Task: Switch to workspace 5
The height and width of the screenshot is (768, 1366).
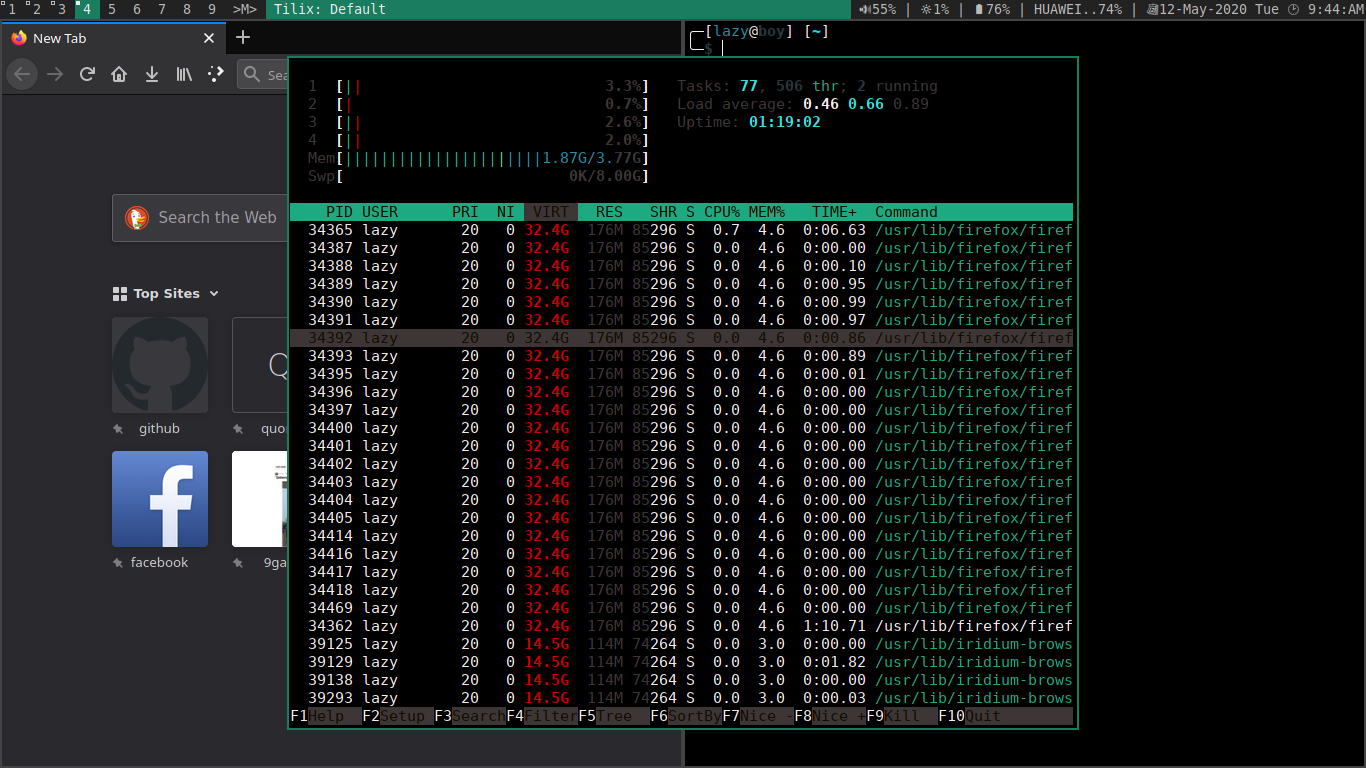Action: coord(112,9)
